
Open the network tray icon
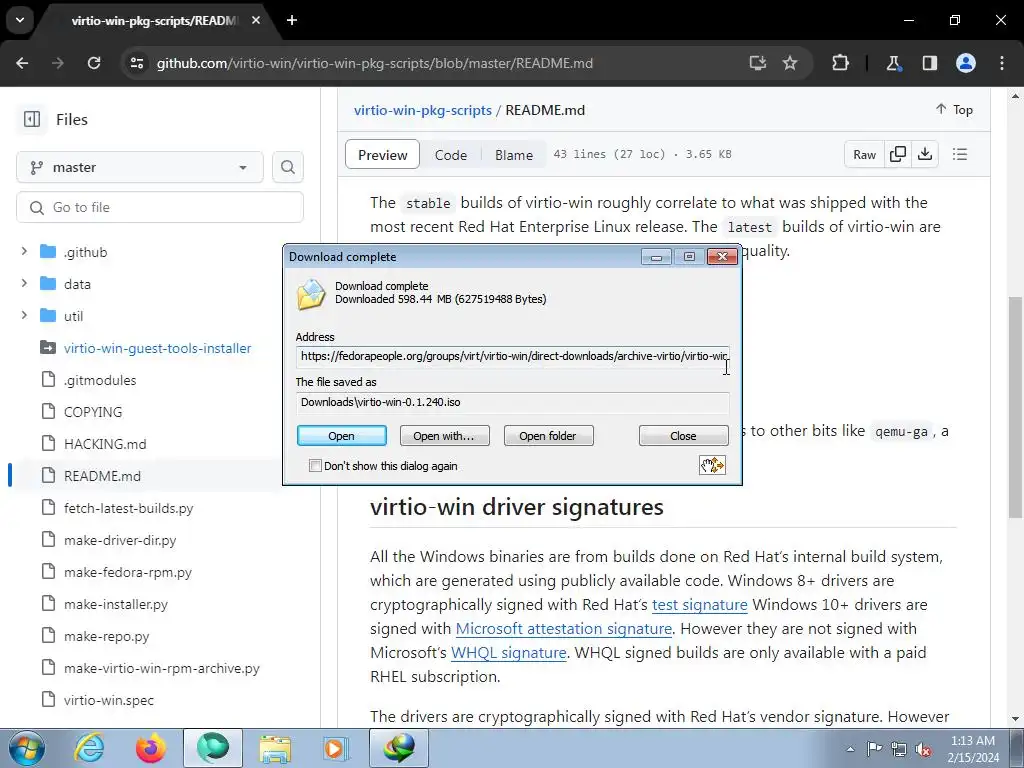pos(899,749)
